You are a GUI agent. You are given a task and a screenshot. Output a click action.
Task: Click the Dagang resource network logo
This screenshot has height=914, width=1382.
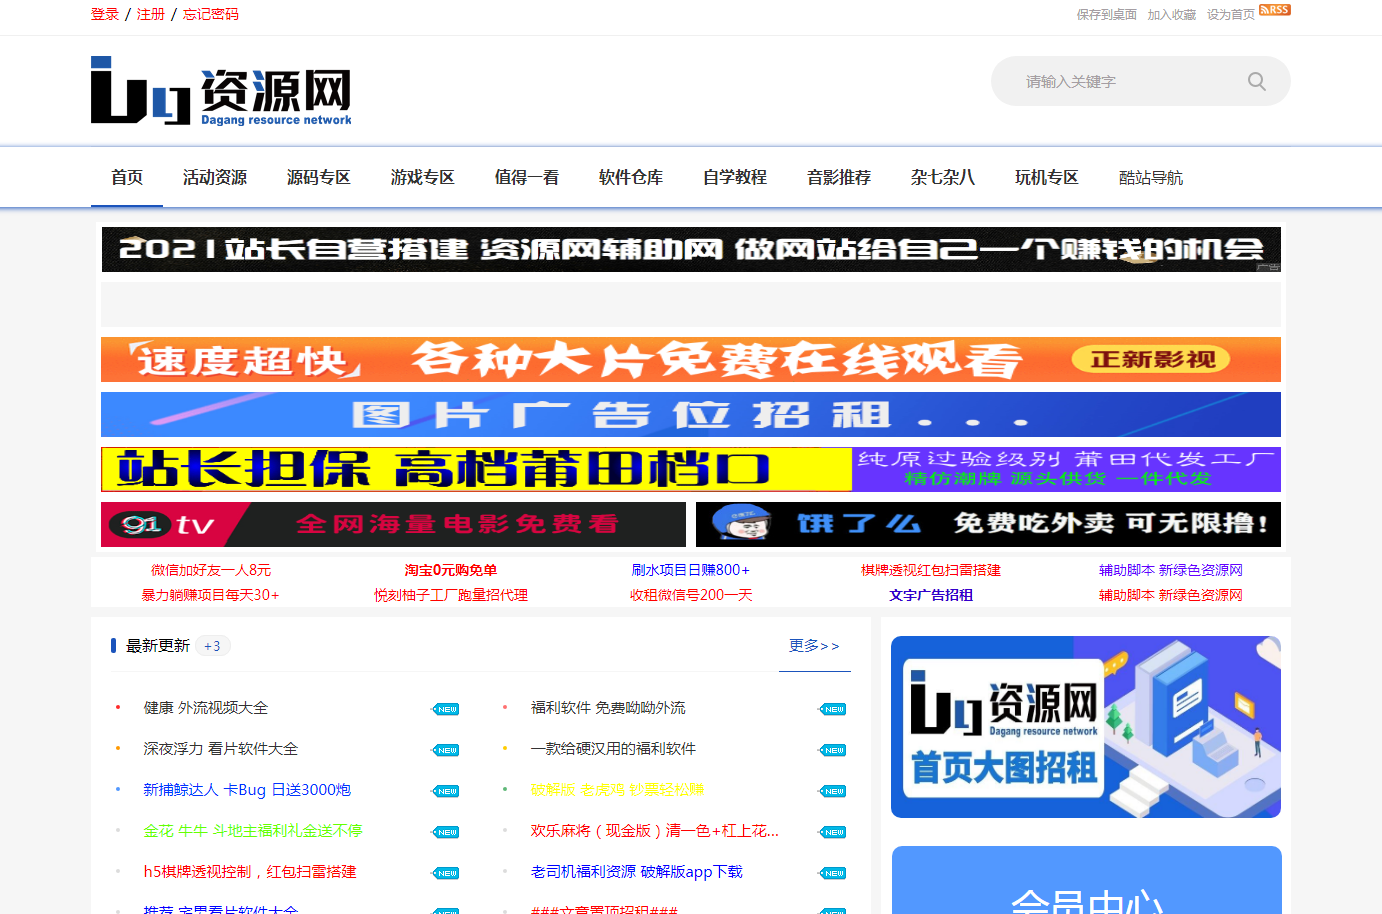pyautogui.click(x=221, y=92)
